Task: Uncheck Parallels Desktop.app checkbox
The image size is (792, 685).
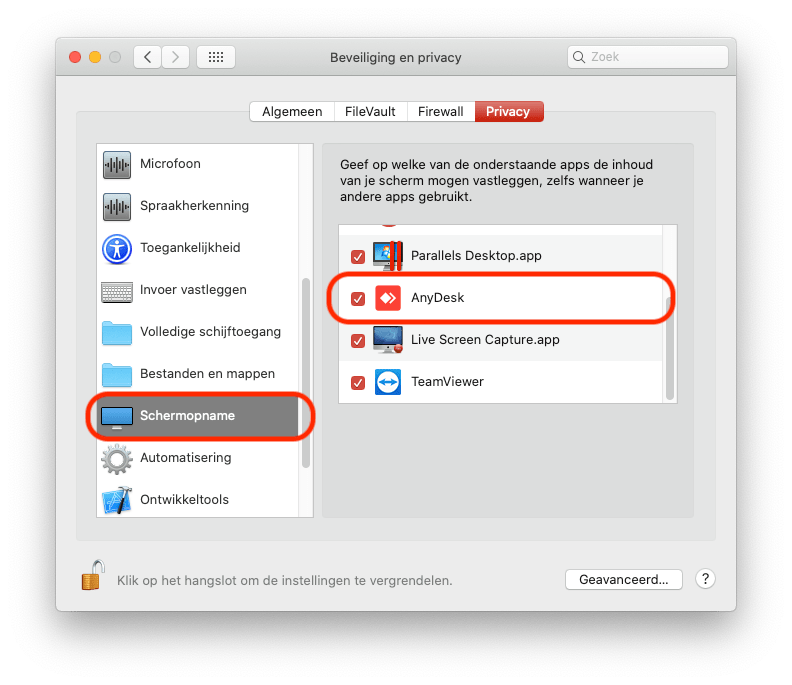Action: (358, 257)
